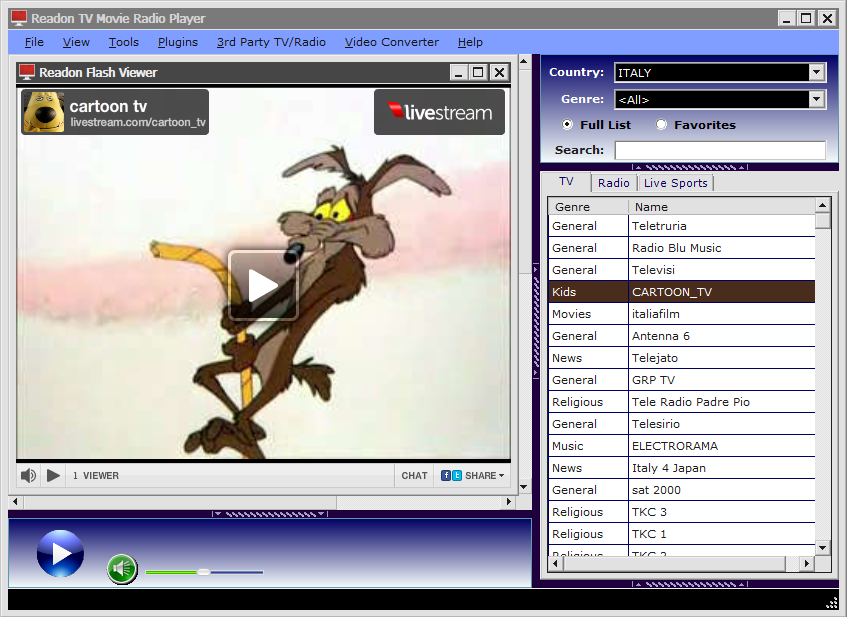Viewport: 847px width, 617px height.
Task: Minimize the Readon Flash Viewer window
Action: point(459,72)
